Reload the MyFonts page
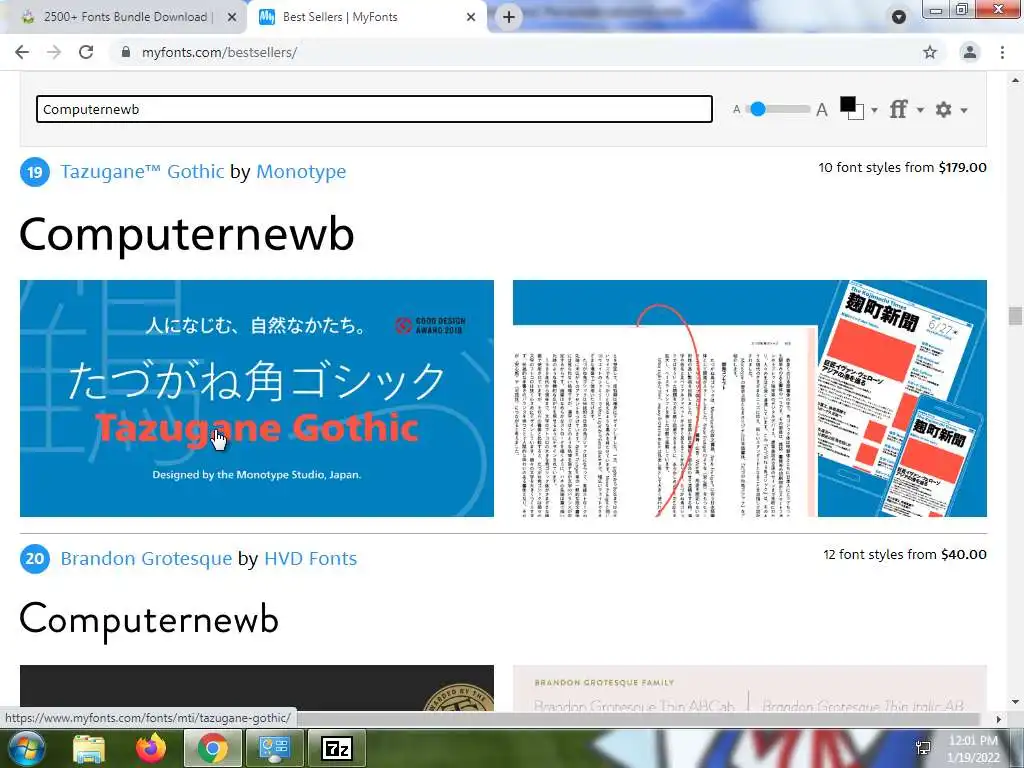 [86, 52]
